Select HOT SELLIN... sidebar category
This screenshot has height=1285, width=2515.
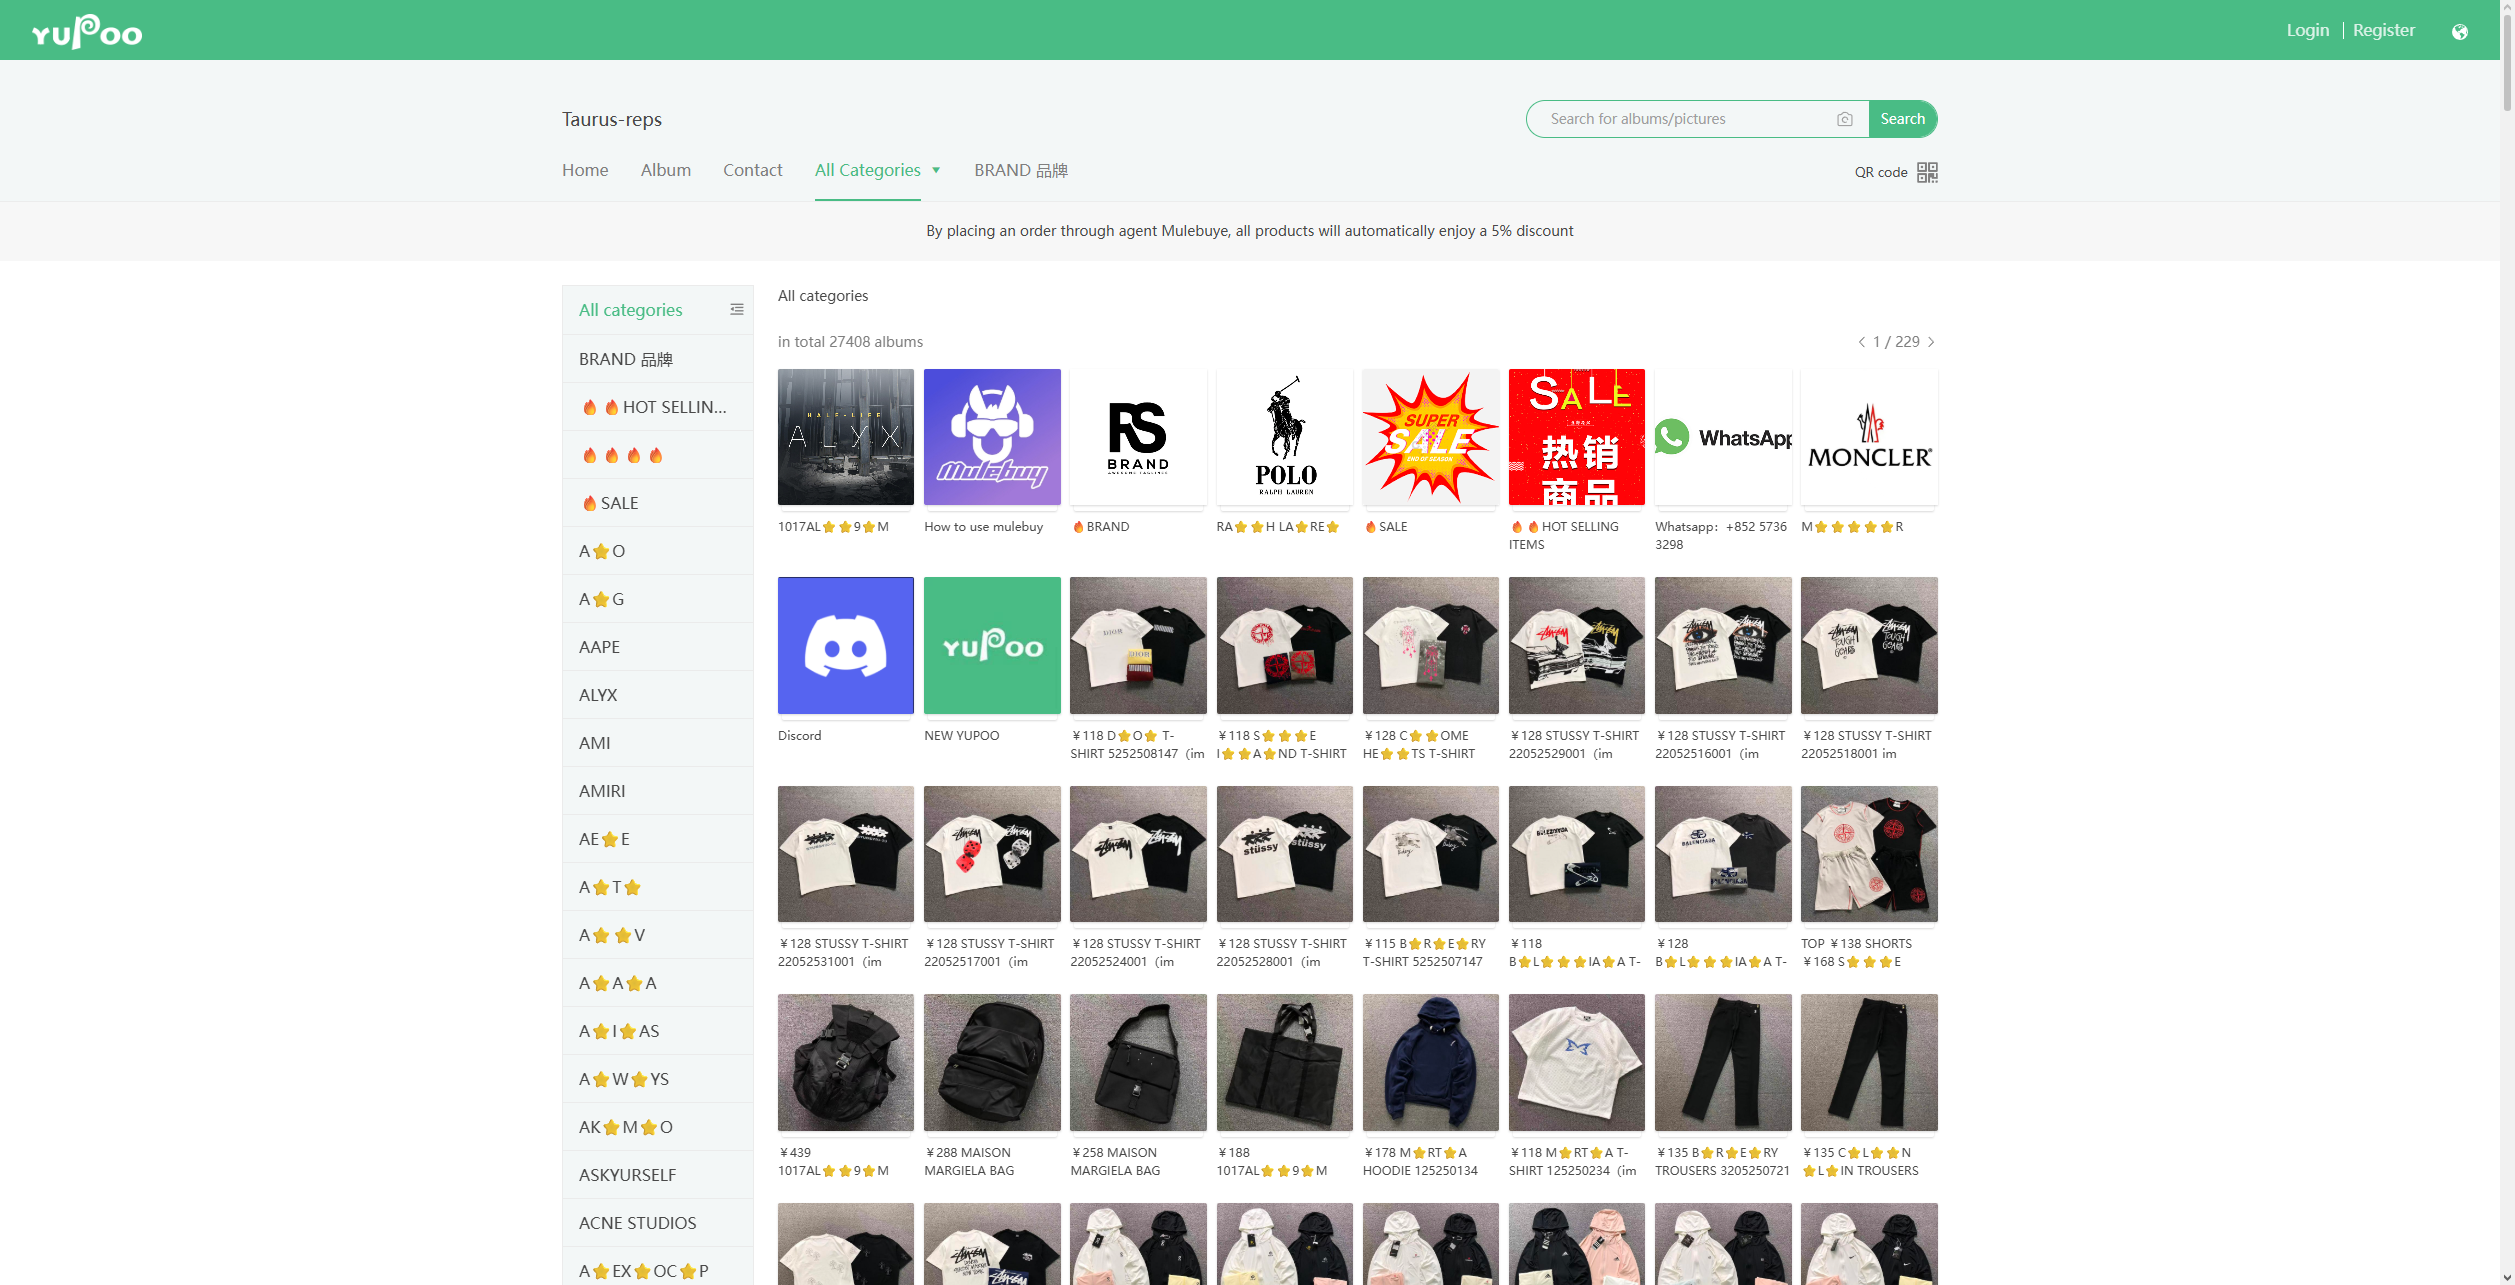[658, 407]
